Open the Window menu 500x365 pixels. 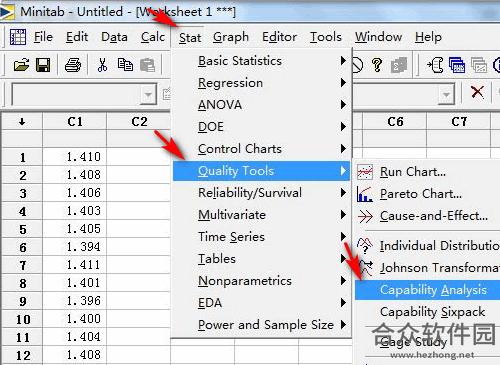coord(378,37)
